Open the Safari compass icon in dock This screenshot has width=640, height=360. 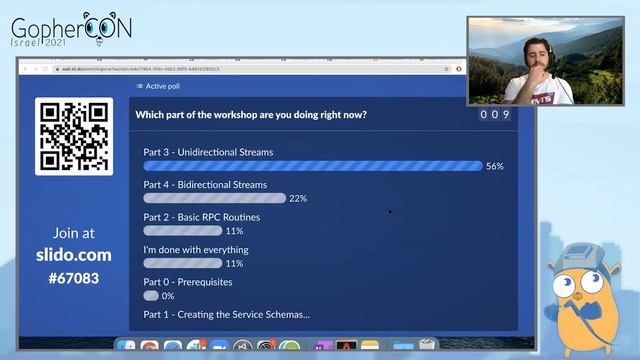coord(173,345)
